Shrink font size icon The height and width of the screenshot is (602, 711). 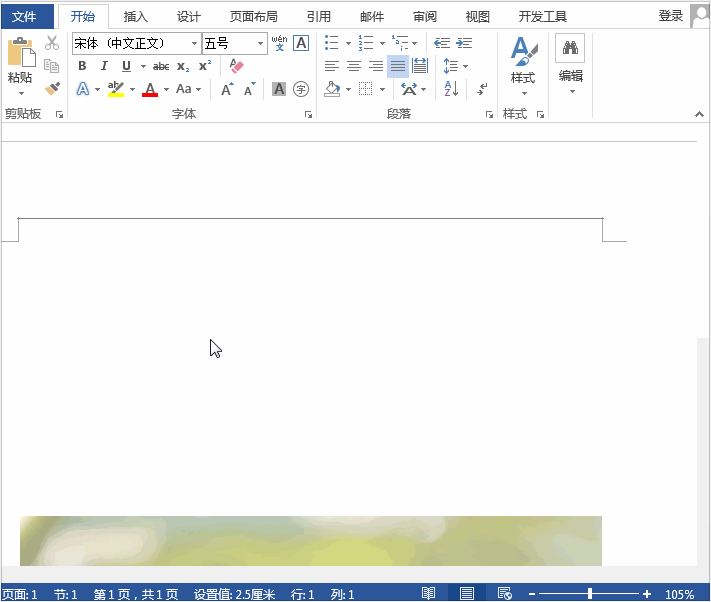[x=249, y=89]
